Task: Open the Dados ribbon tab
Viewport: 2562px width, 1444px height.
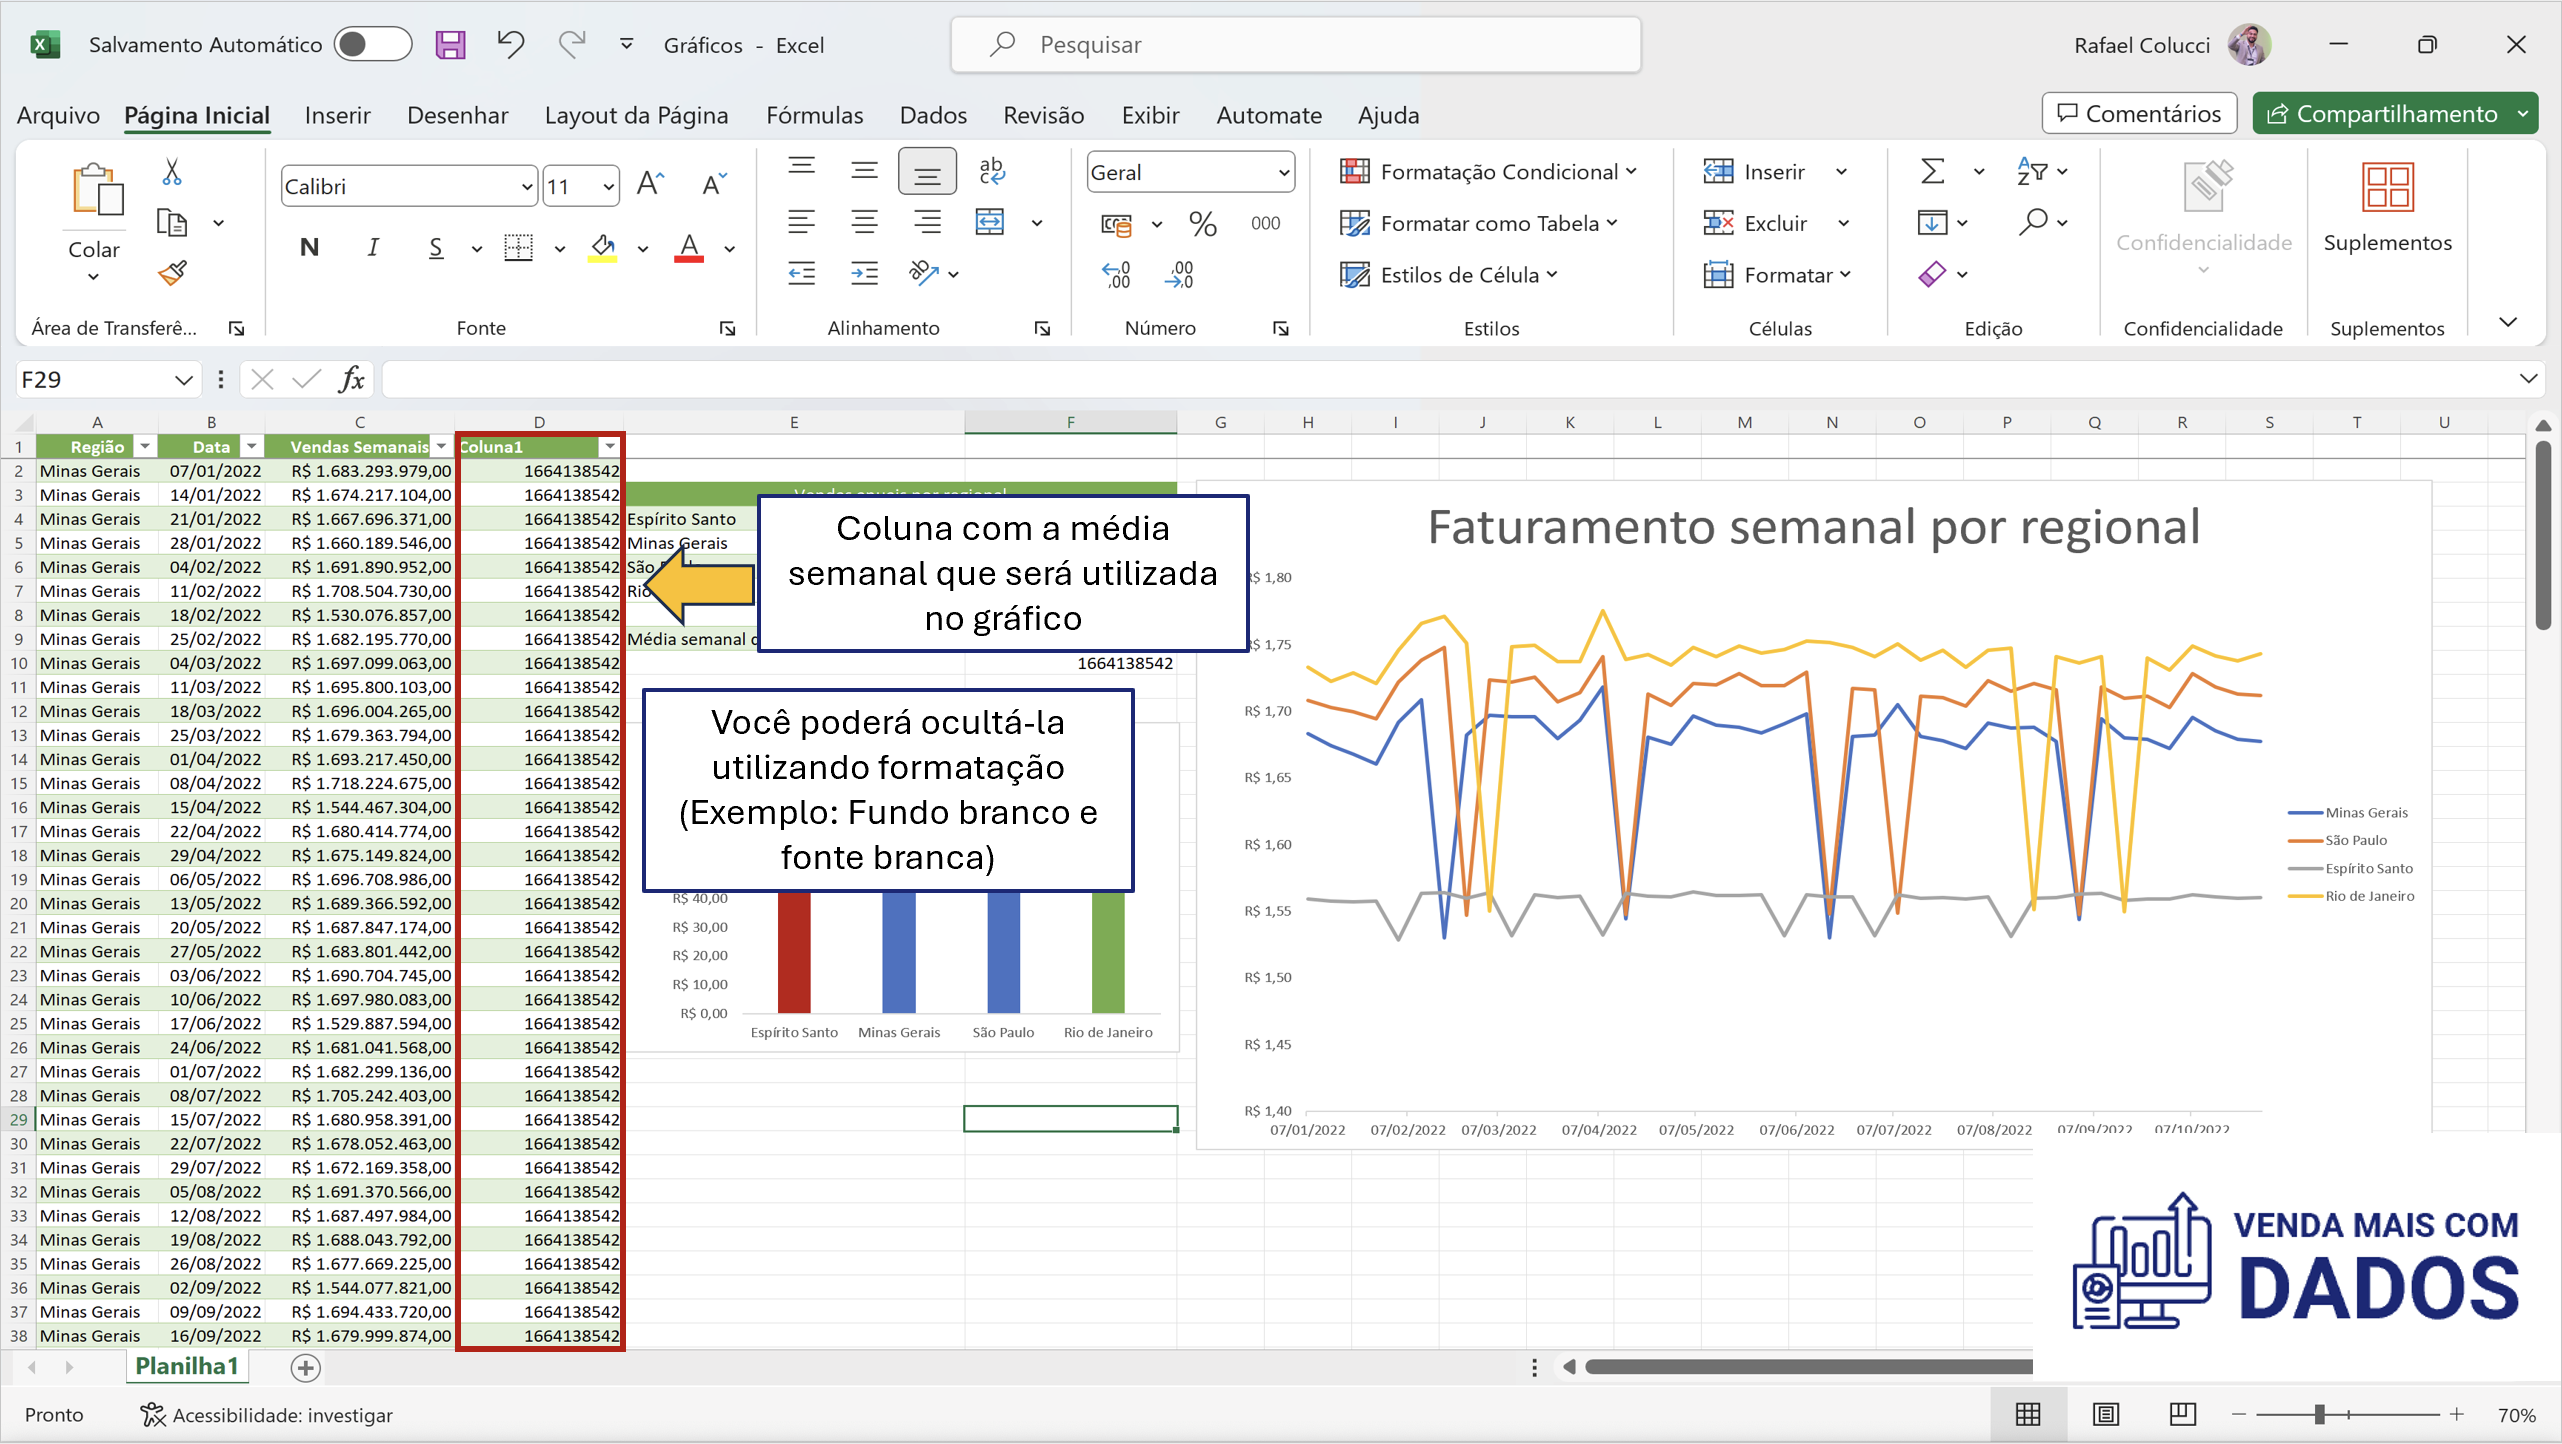Action: point(932,115)
